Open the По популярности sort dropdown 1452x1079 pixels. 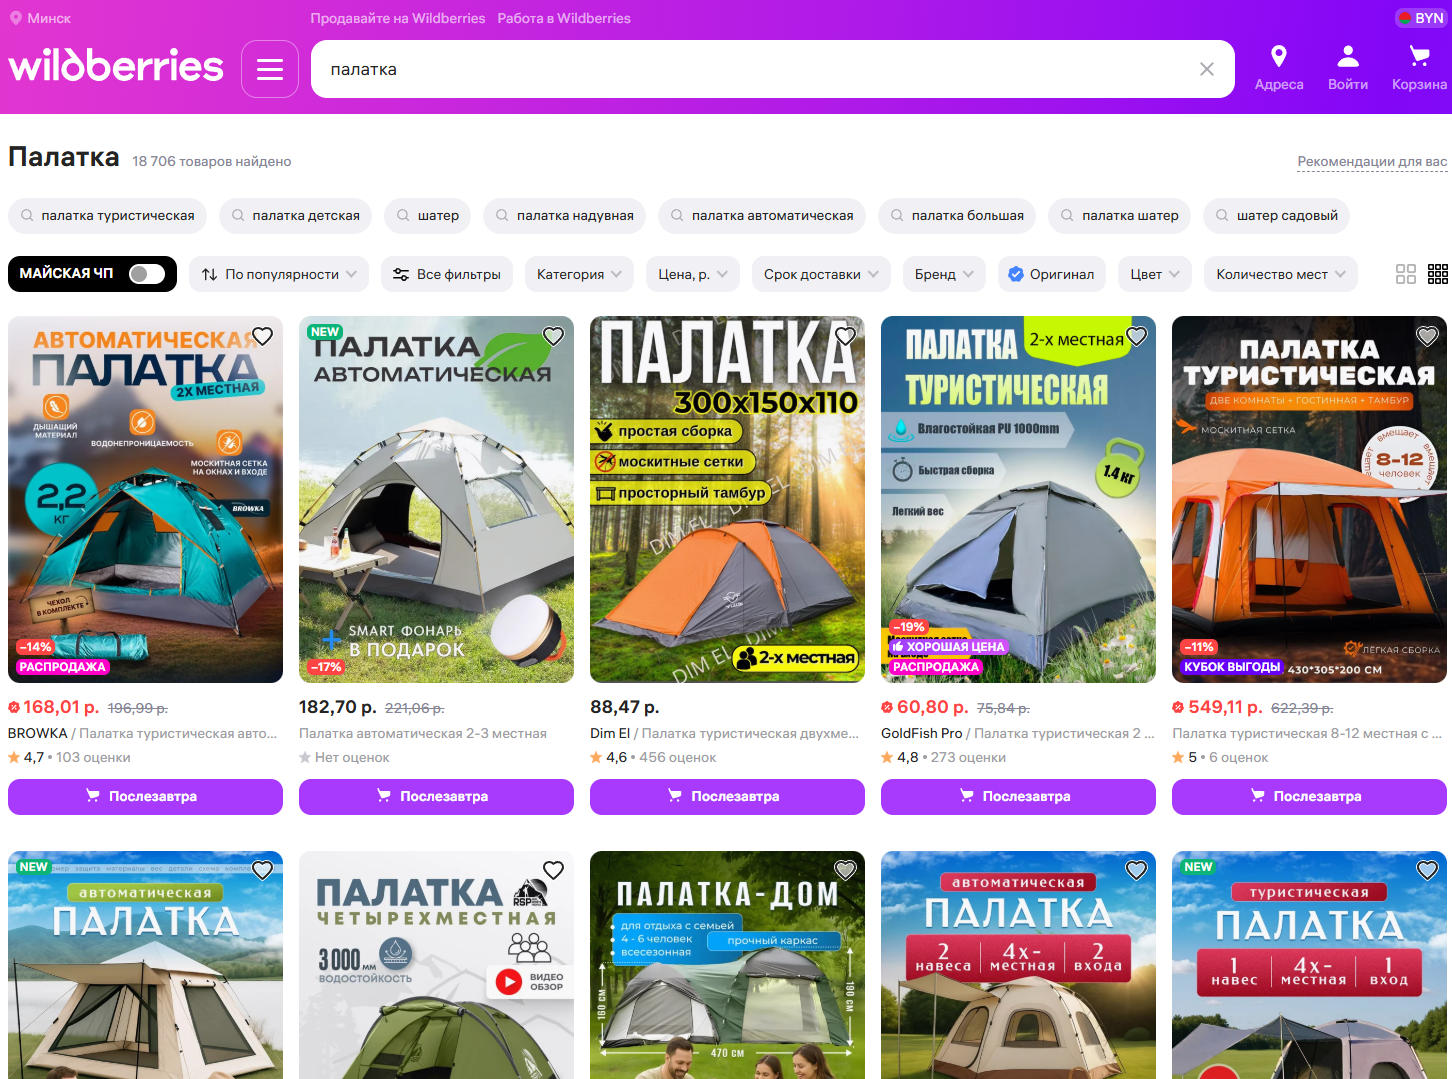point(279,274)
